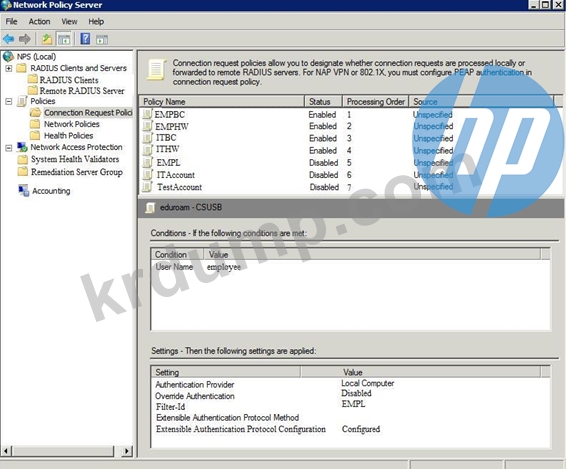Image resolution: width=566 pixels, height=469 pixels.
Task: Go back with the blue arrow
Action: click(8, 39)
